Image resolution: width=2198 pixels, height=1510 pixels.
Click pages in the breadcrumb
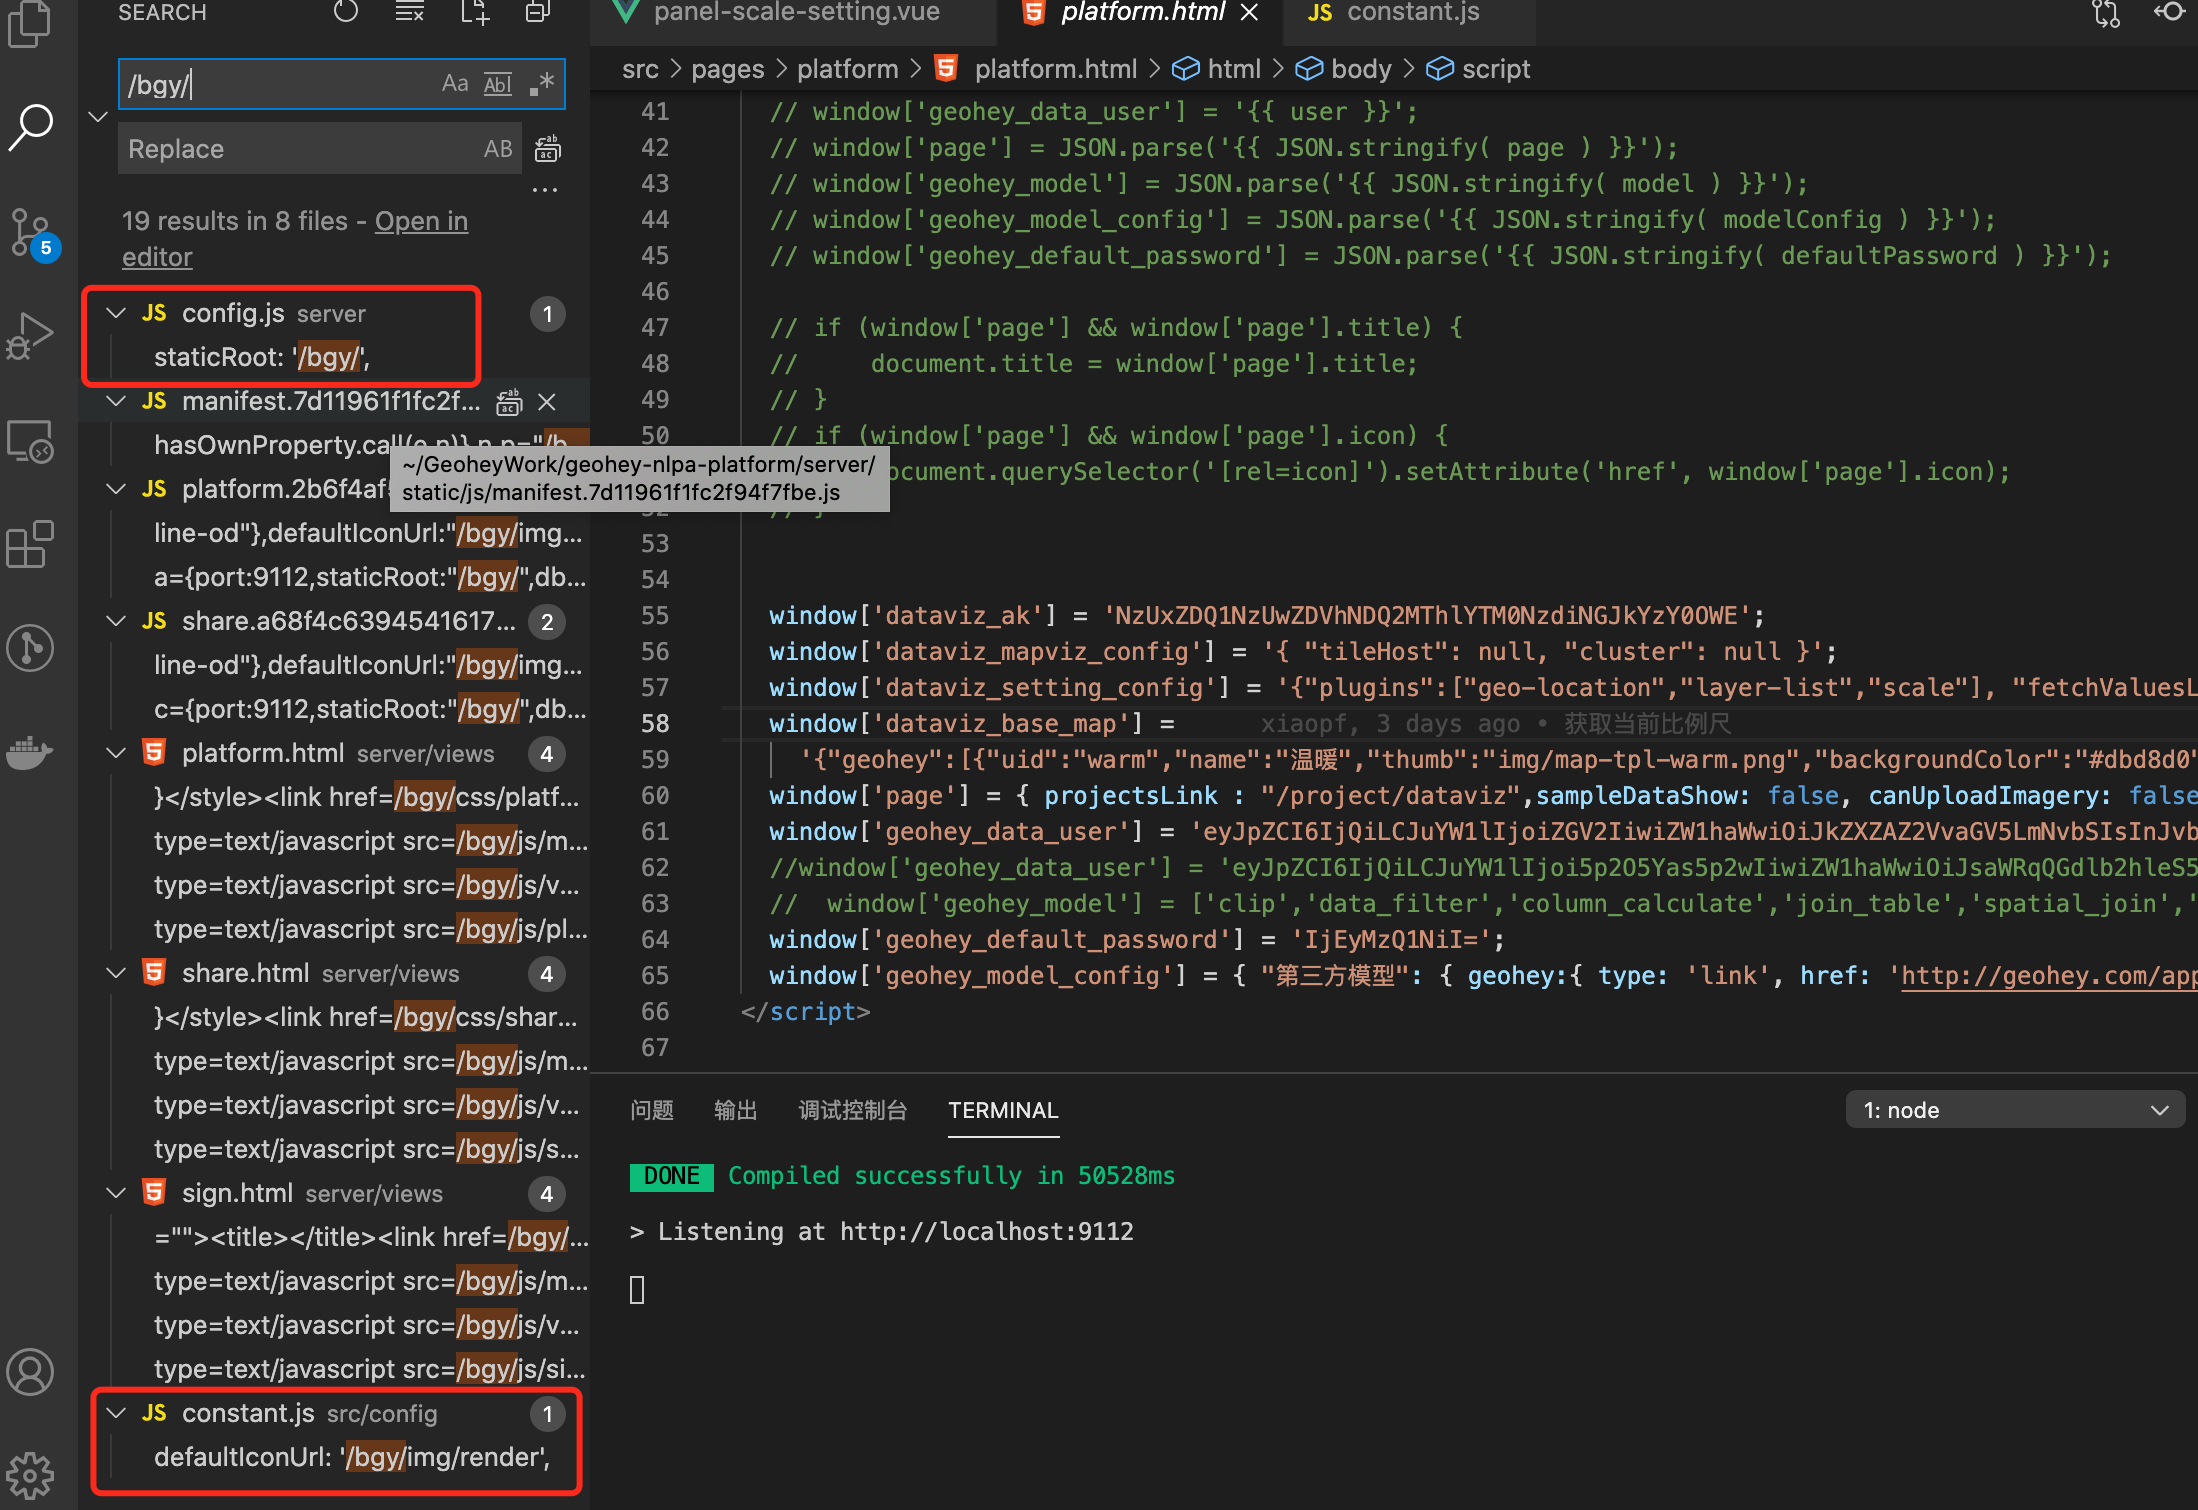click(x=727, y=69)
